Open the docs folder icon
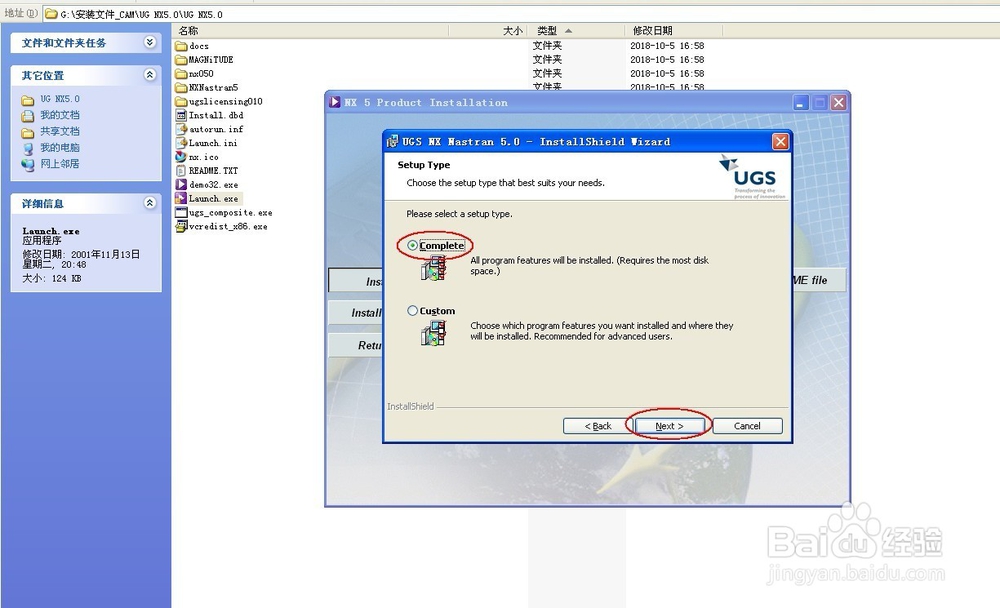1000x608 pixels. point(181,46)
